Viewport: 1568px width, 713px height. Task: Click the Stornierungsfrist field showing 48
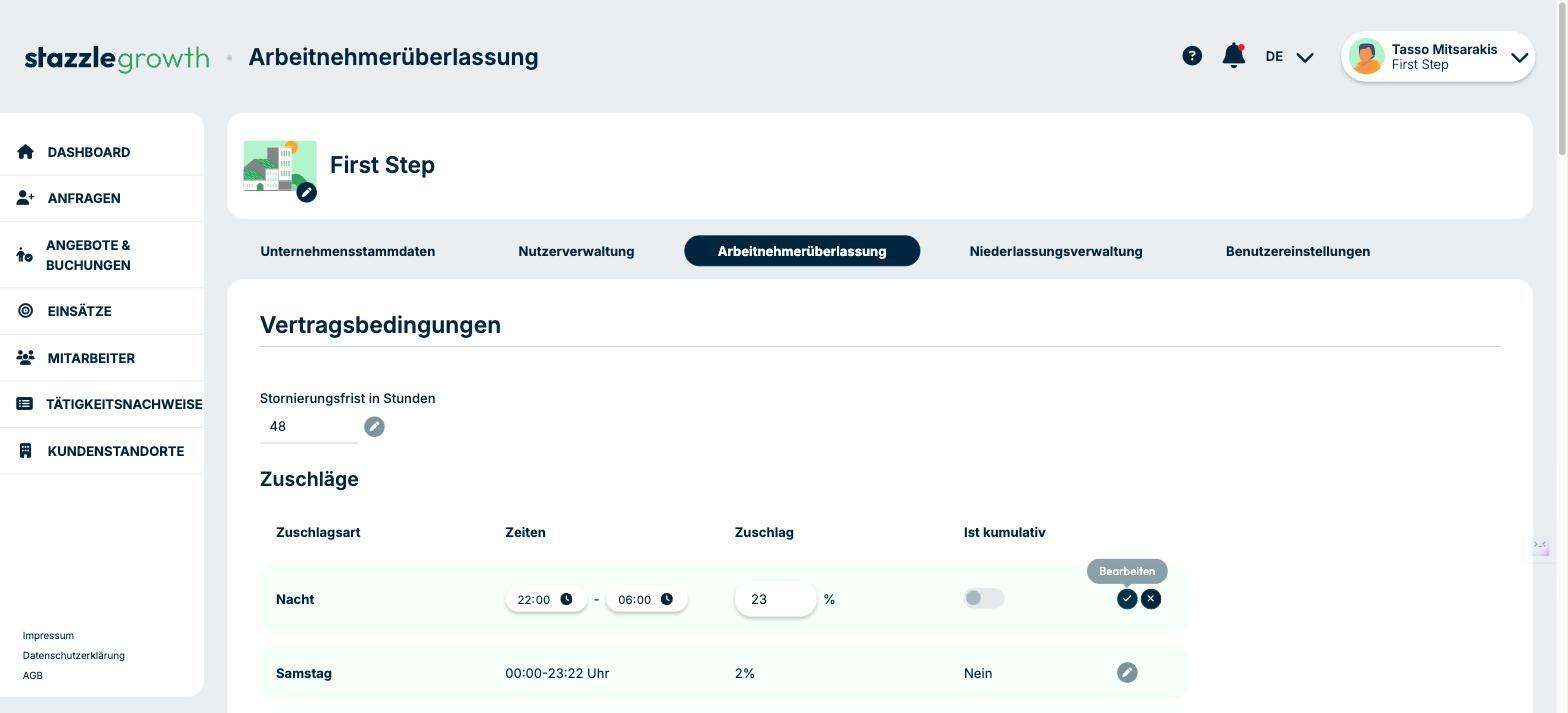point(308,427)
